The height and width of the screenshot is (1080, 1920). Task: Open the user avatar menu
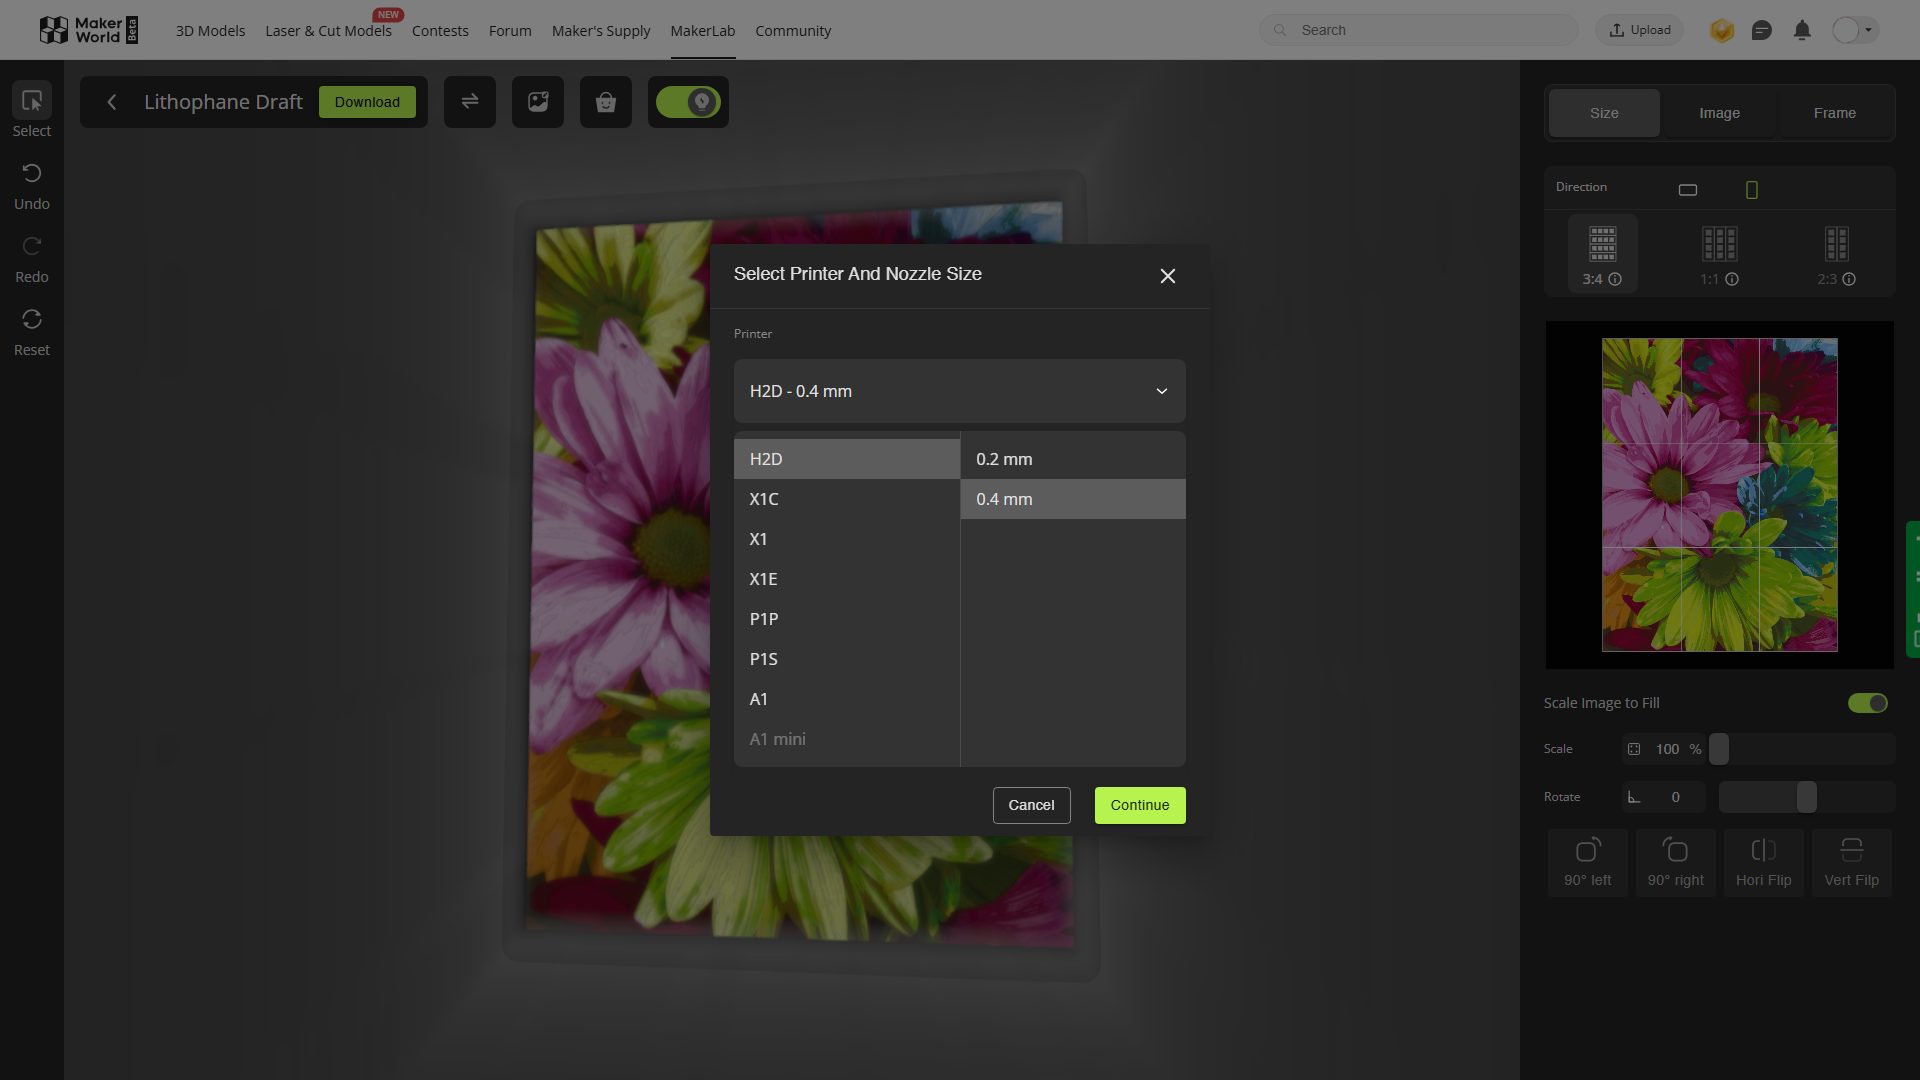tap(1854, 30)
